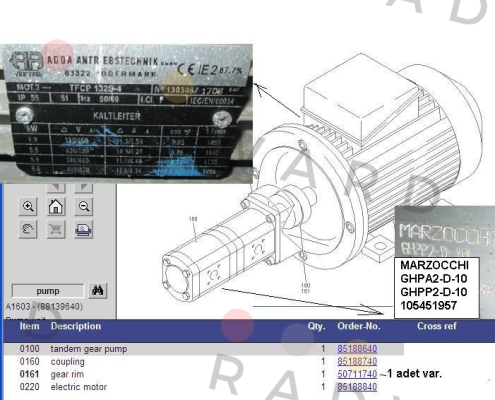Click the 'Qty.' column header

(316, 326)
